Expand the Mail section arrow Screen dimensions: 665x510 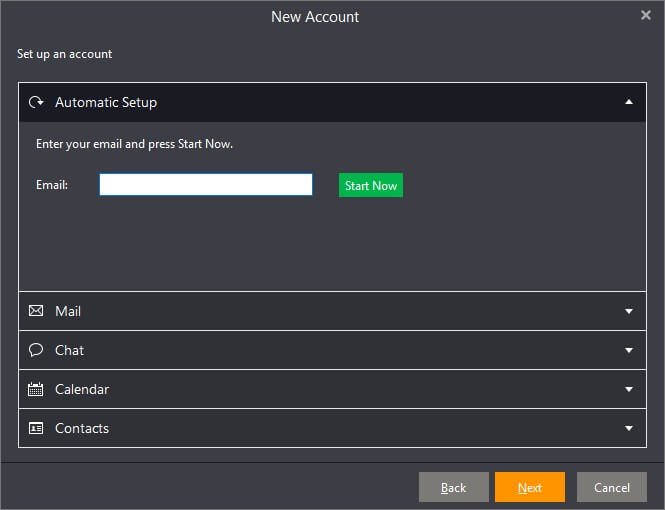coord(629,311)
